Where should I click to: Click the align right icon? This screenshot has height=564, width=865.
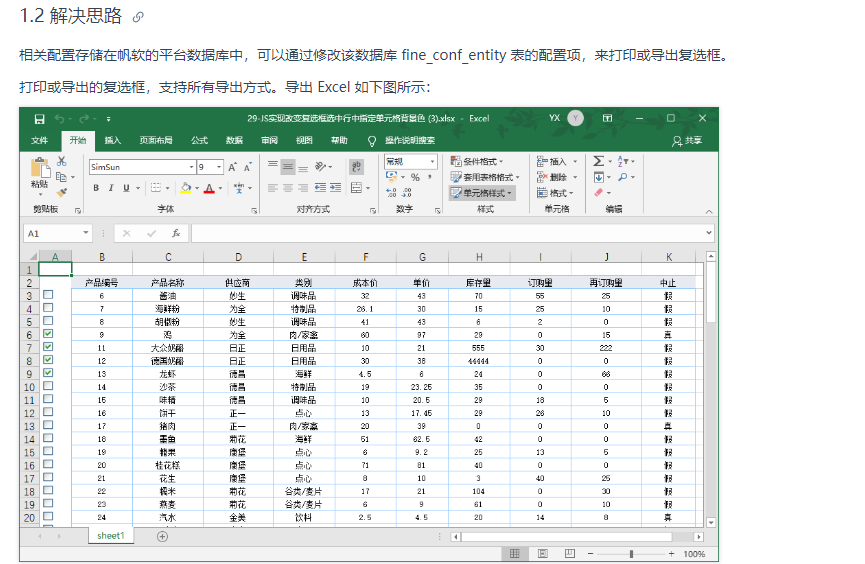303,188
